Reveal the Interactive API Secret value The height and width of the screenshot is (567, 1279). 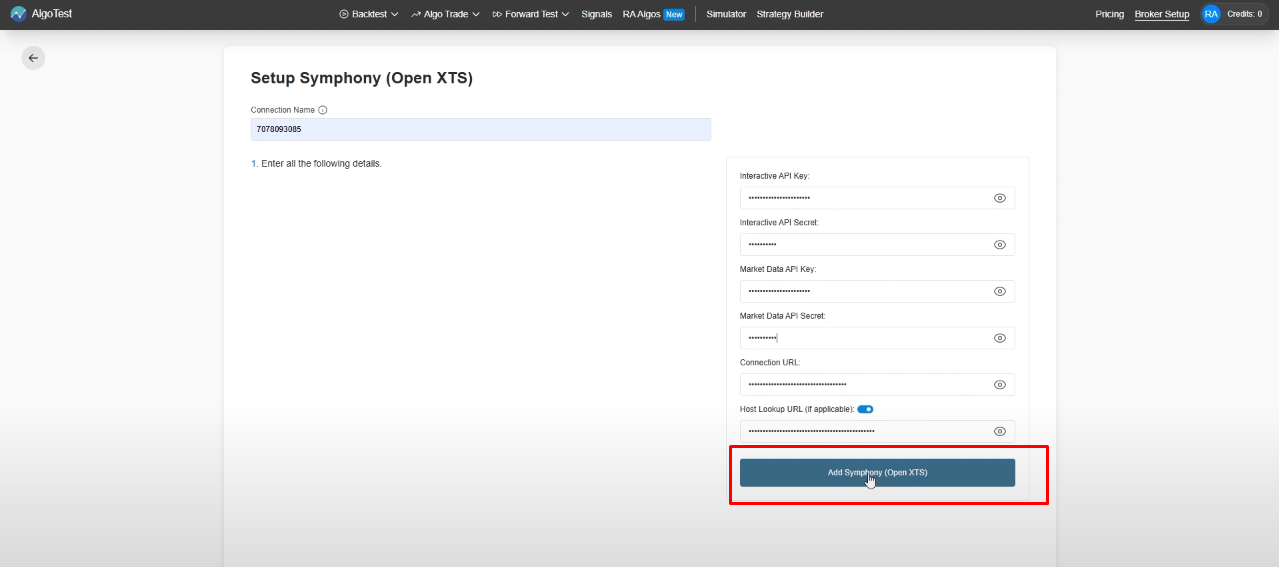[x=999, y=245]
